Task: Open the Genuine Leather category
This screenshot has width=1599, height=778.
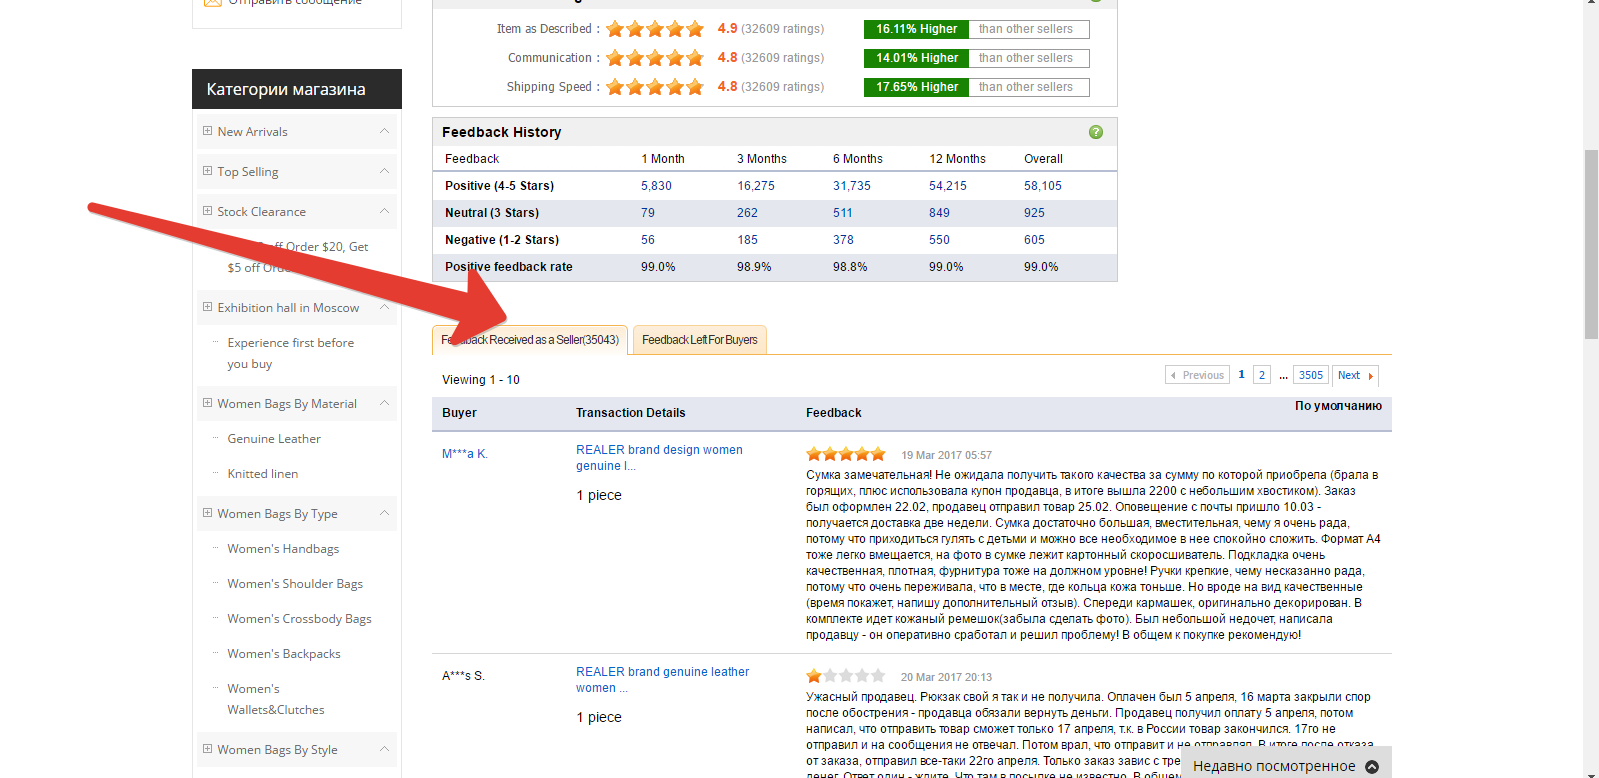Action: tap(274, 438)
